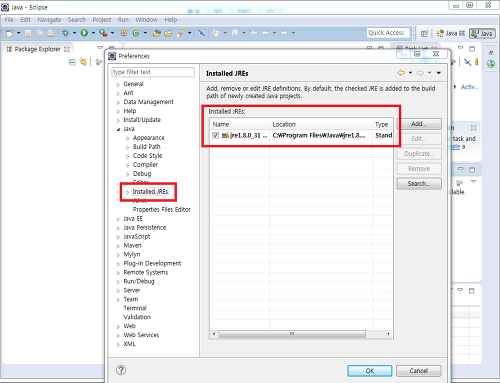This screenshot has width=500, height=383.
Task: Open the Debug configurations dropdown arrow
Action: (74, 33)
